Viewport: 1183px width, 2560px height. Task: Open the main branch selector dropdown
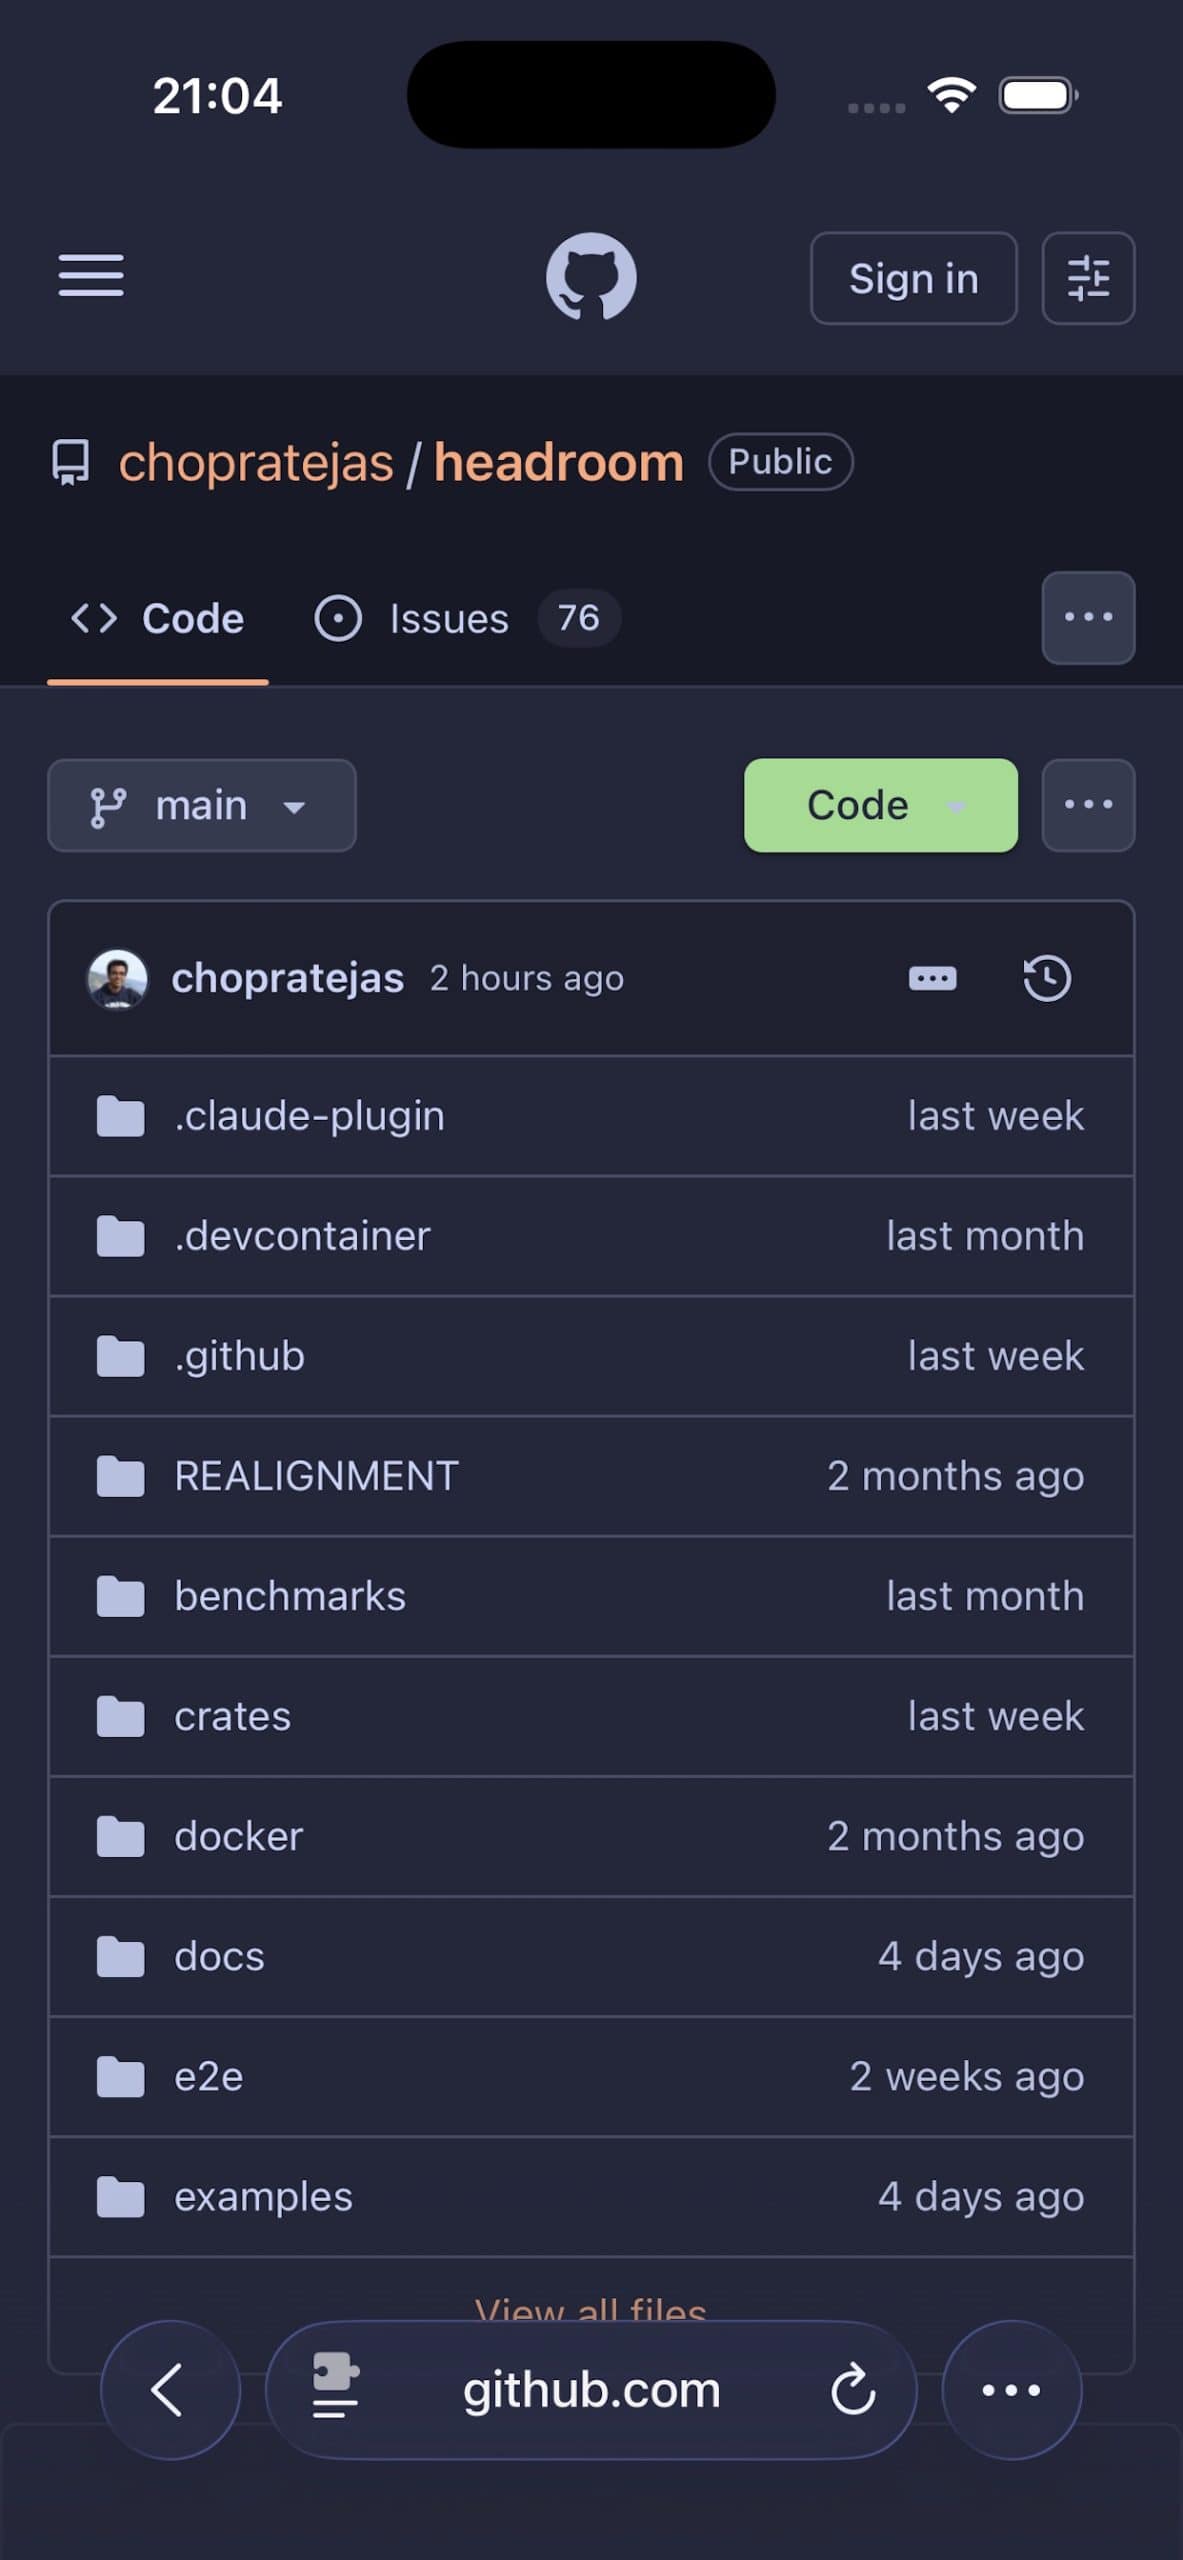[x=202, y=805]
